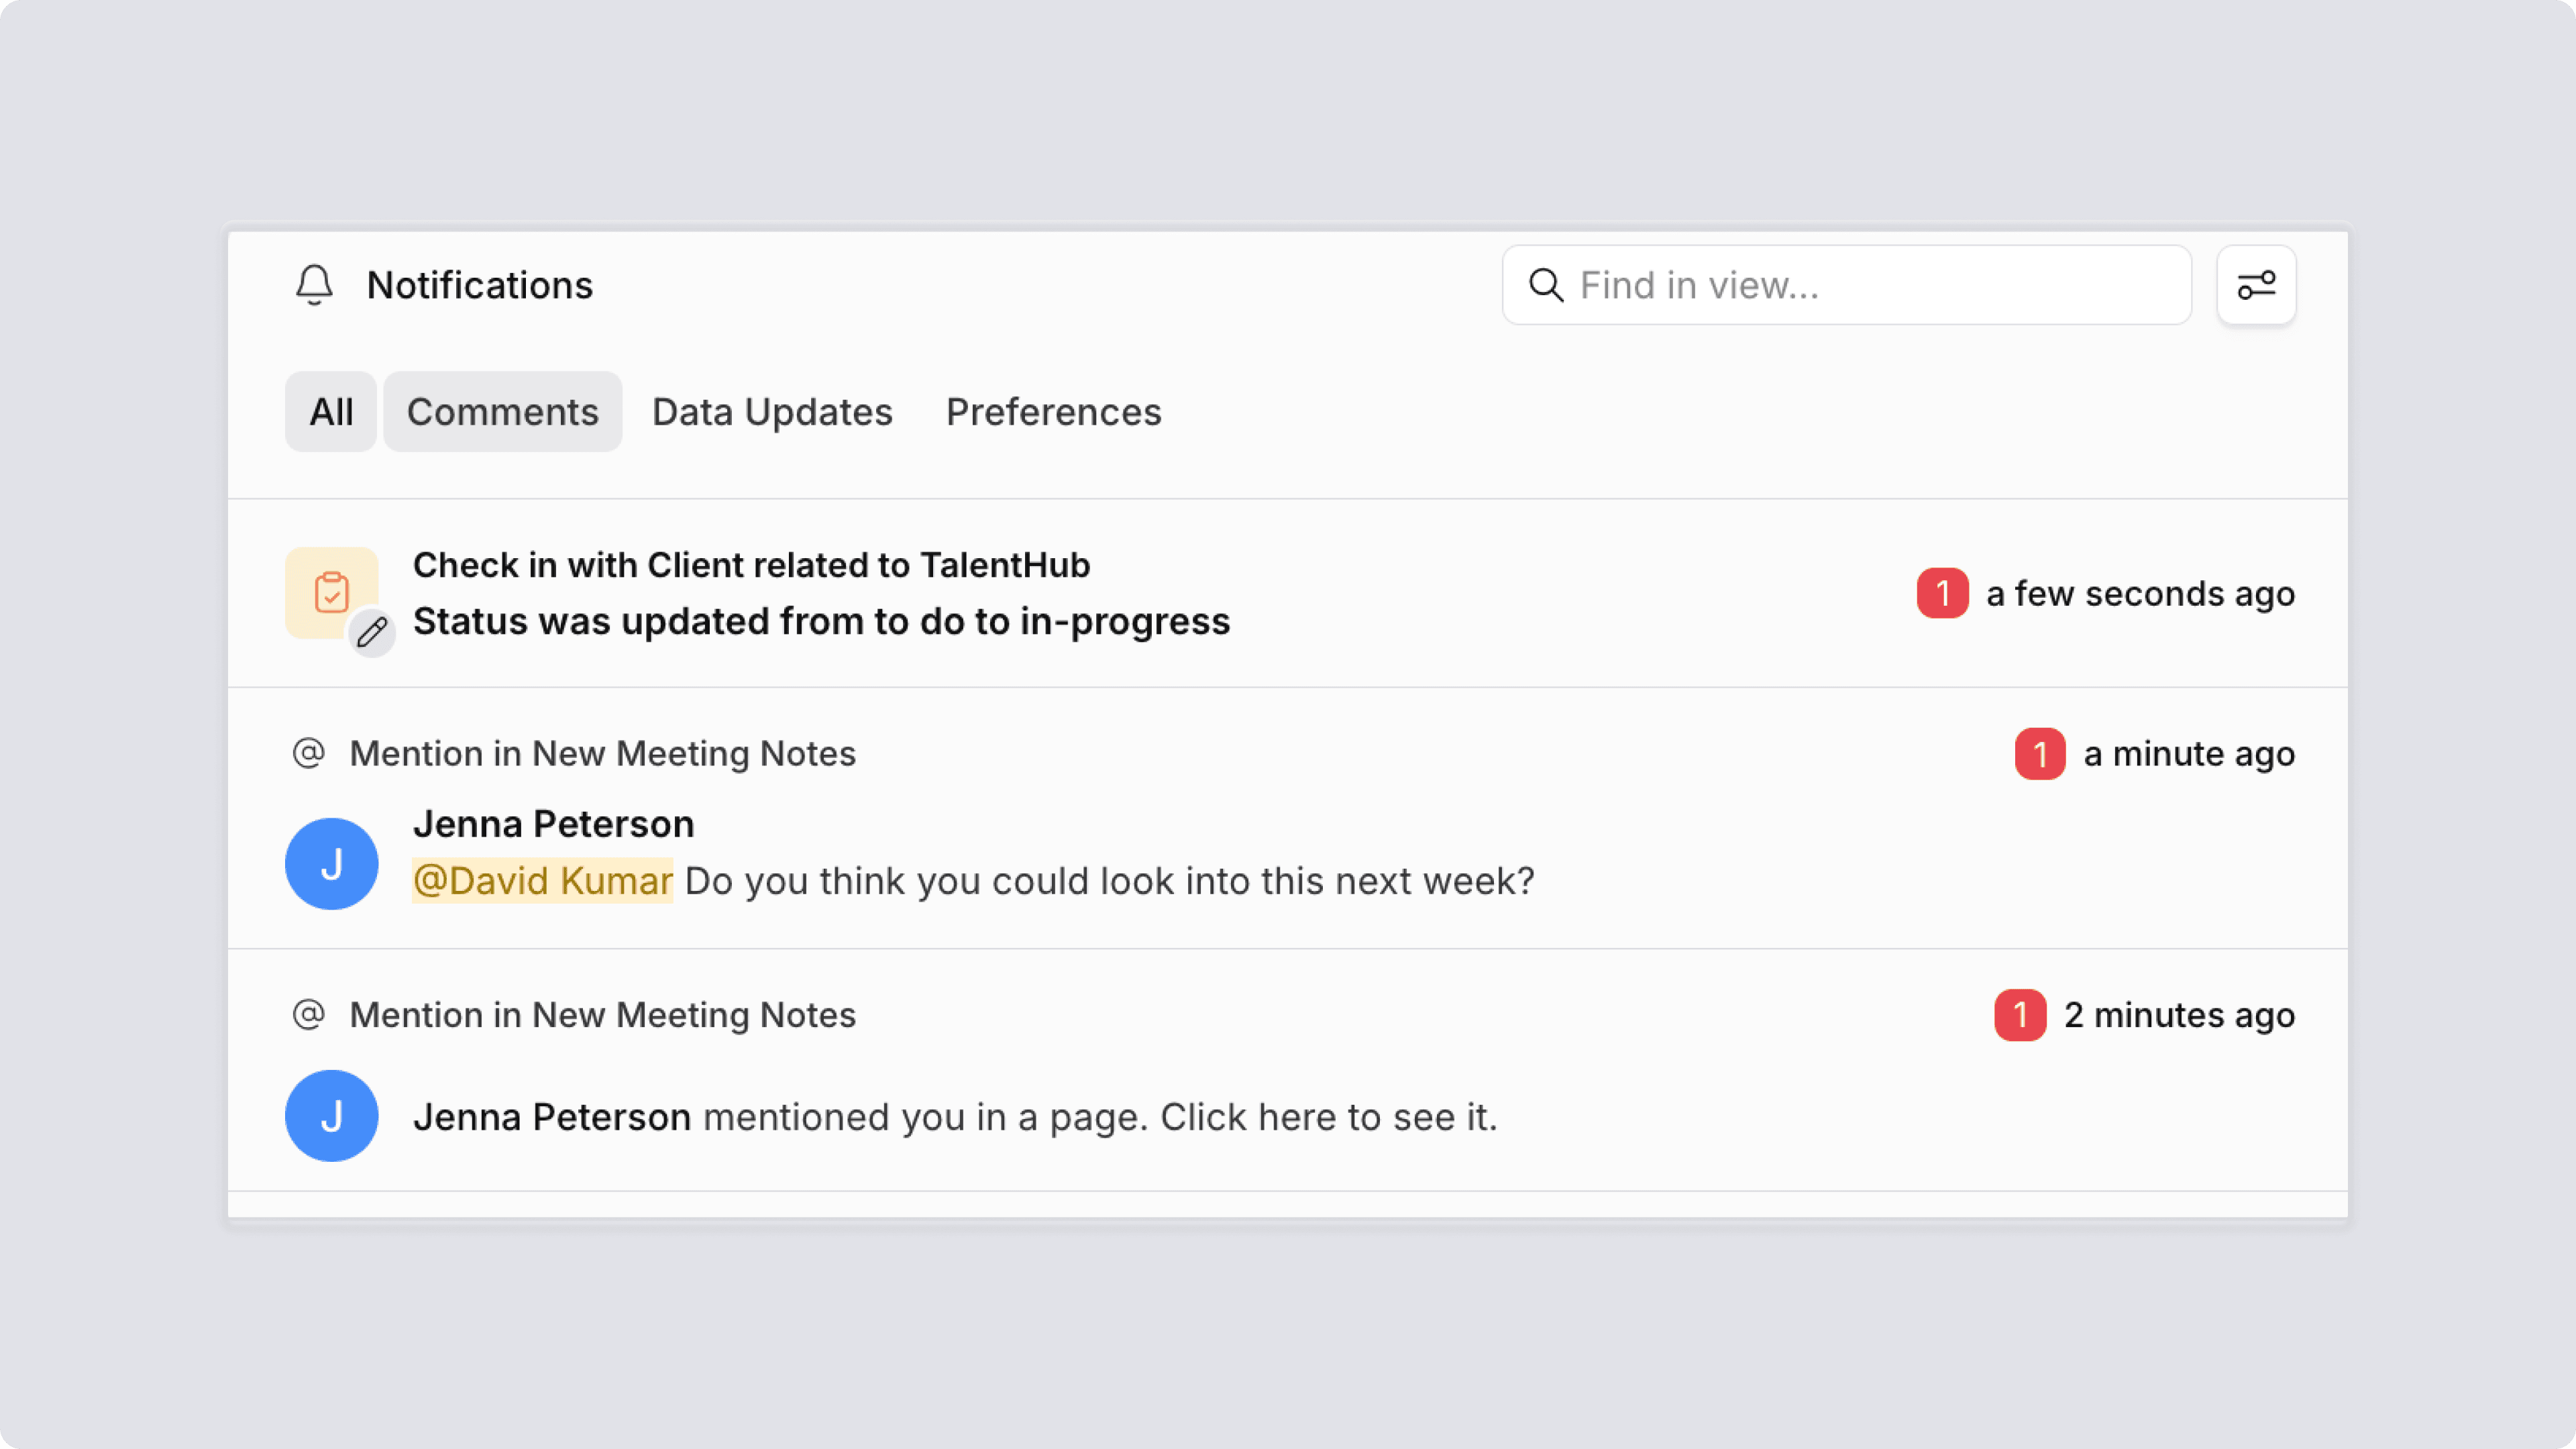The image size is (2576, 1449).
Task: Click the @David Kumar mention highlight
Action: click(542, 881)
